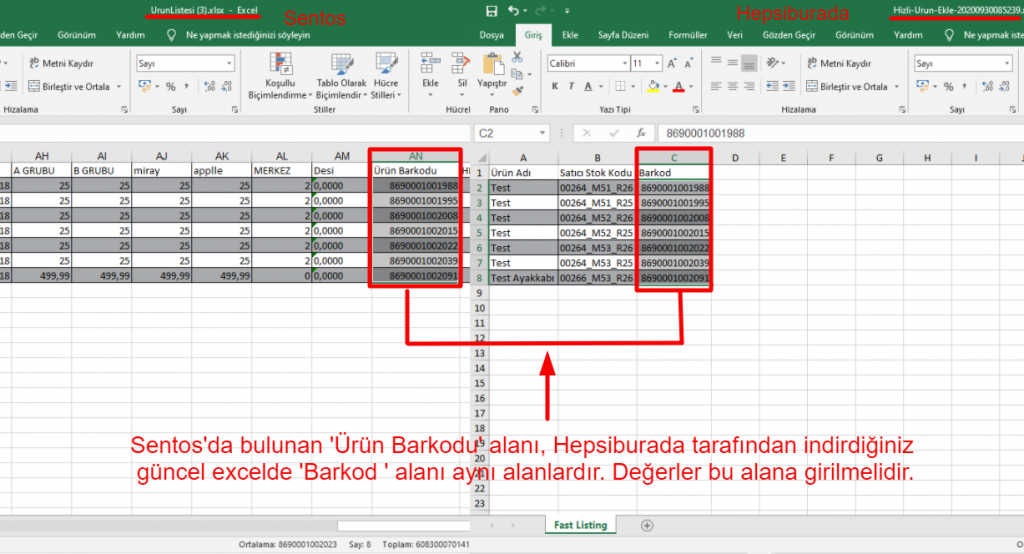Apply the yellow fill color bucket
This screenshot has width=1024, height=554.
(x=654, y=87)
